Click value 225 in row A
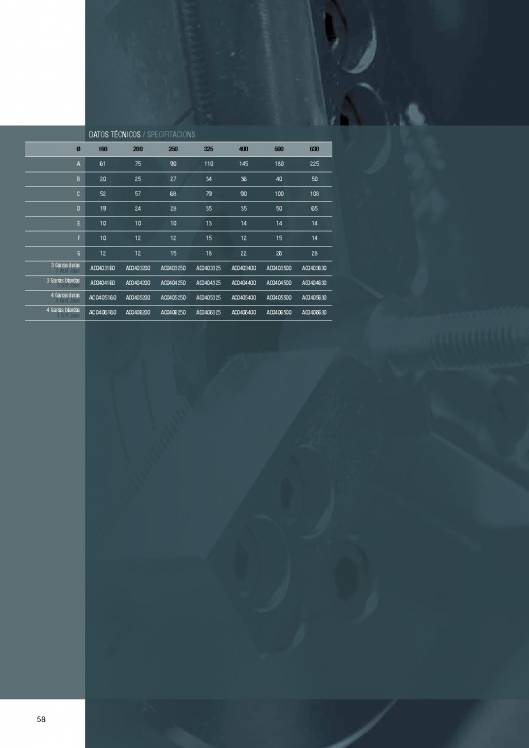Viewport: 529px width, 748px height. (314, 164)
